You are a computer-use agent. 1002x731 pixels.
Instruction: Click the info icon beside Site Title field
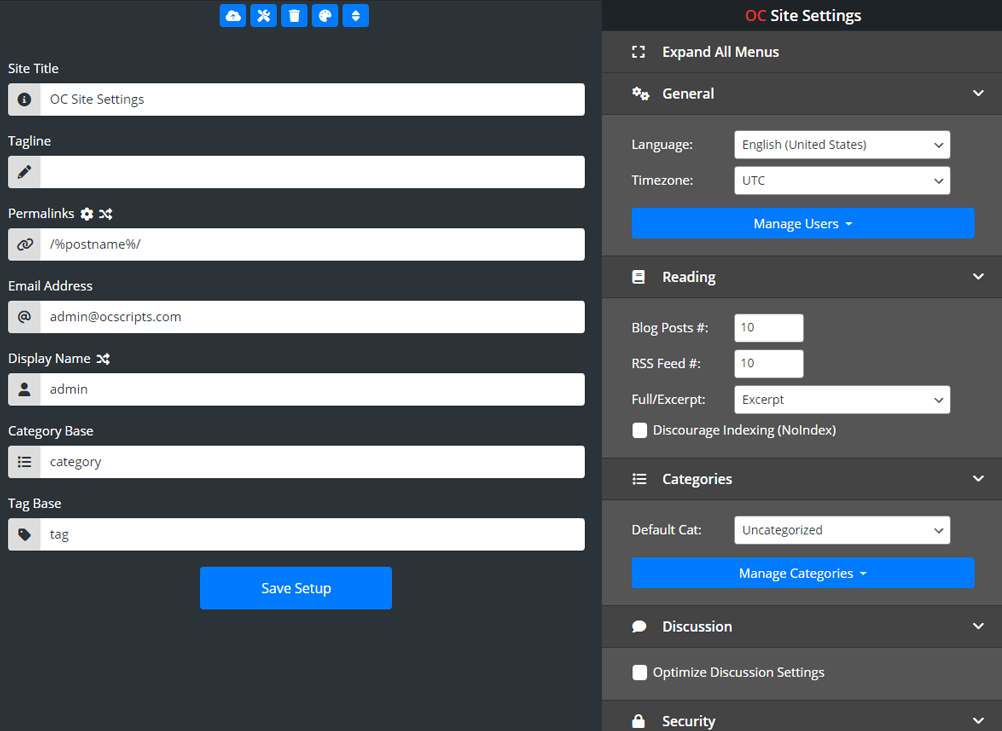click(x=24, y=100)
